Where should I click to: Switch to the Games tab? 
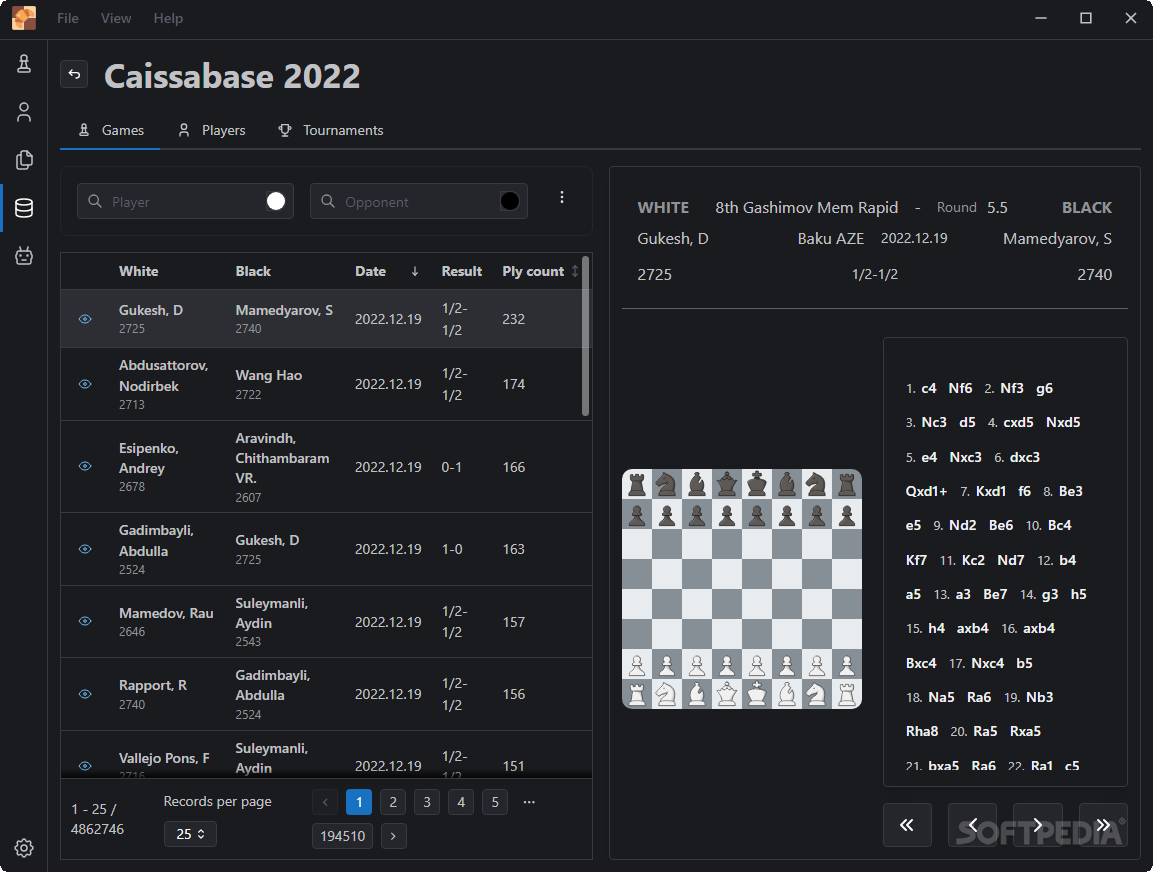110,131
